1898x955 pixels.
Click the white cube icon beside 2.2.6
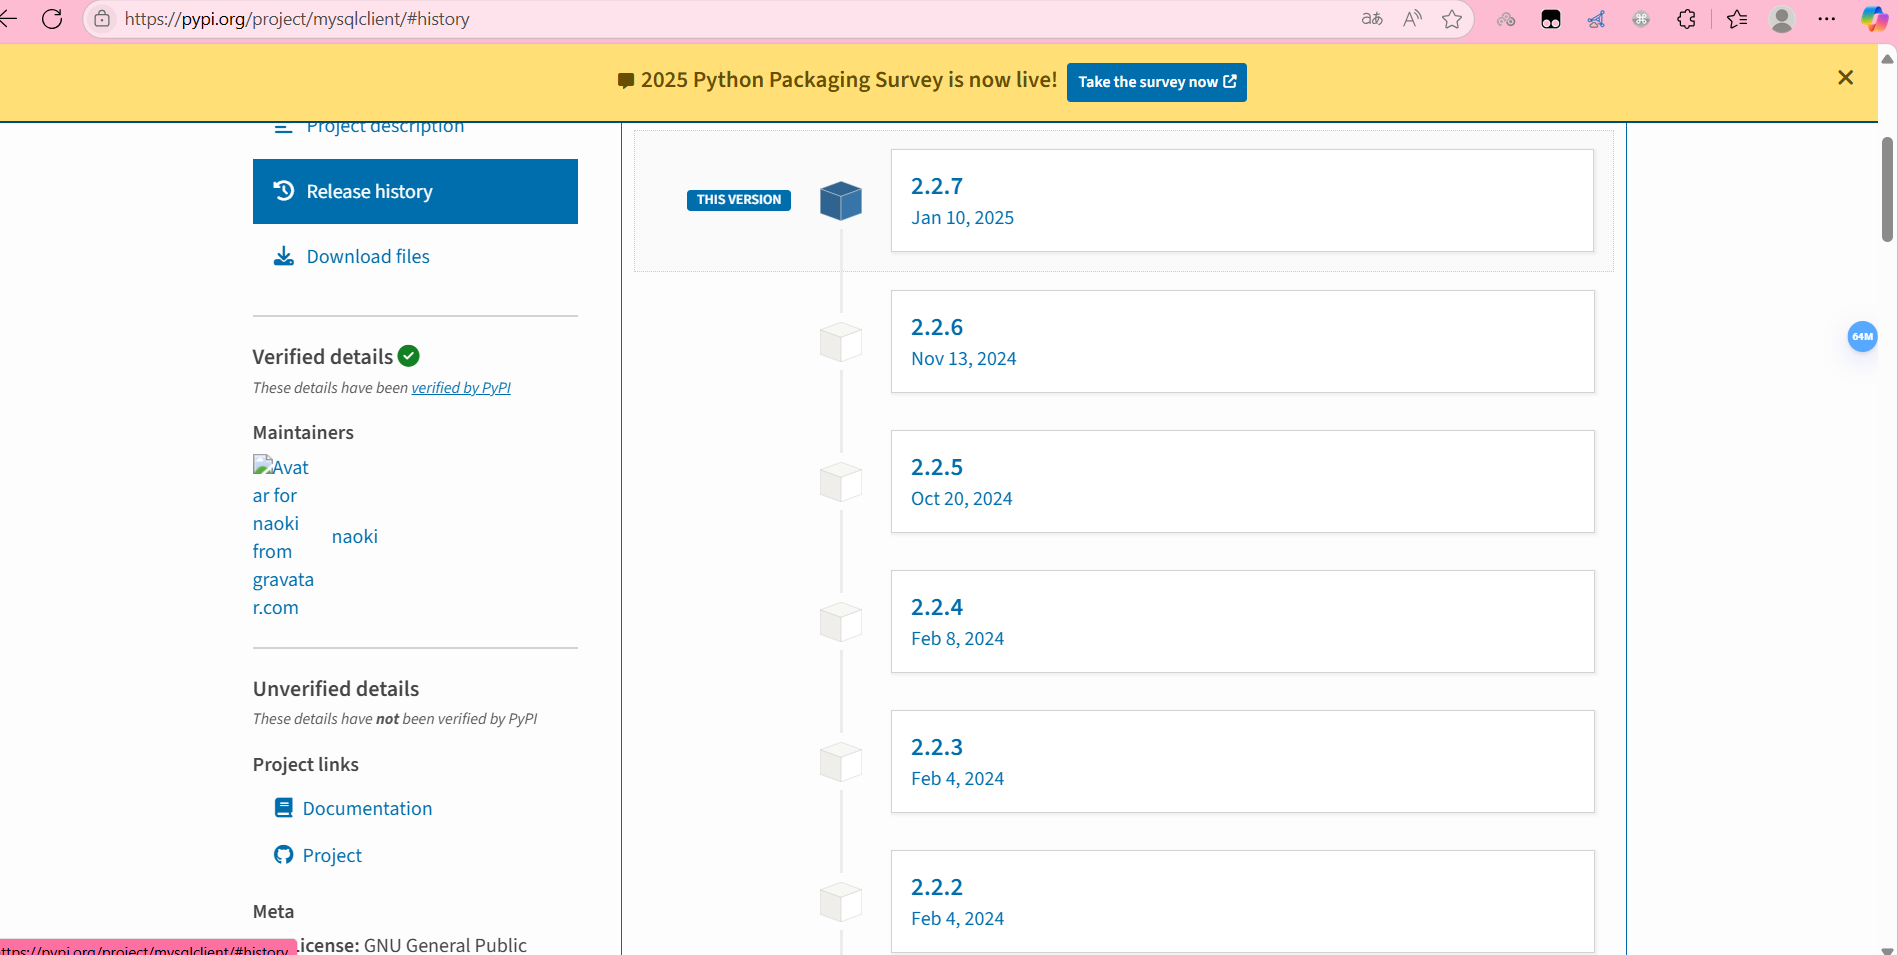(841, 342)
